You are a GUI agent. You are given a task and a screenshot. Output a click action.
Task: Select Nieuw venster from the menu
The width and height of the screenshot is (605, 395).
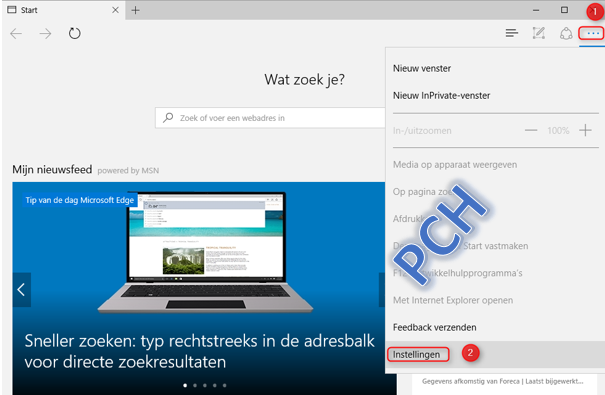422,69
